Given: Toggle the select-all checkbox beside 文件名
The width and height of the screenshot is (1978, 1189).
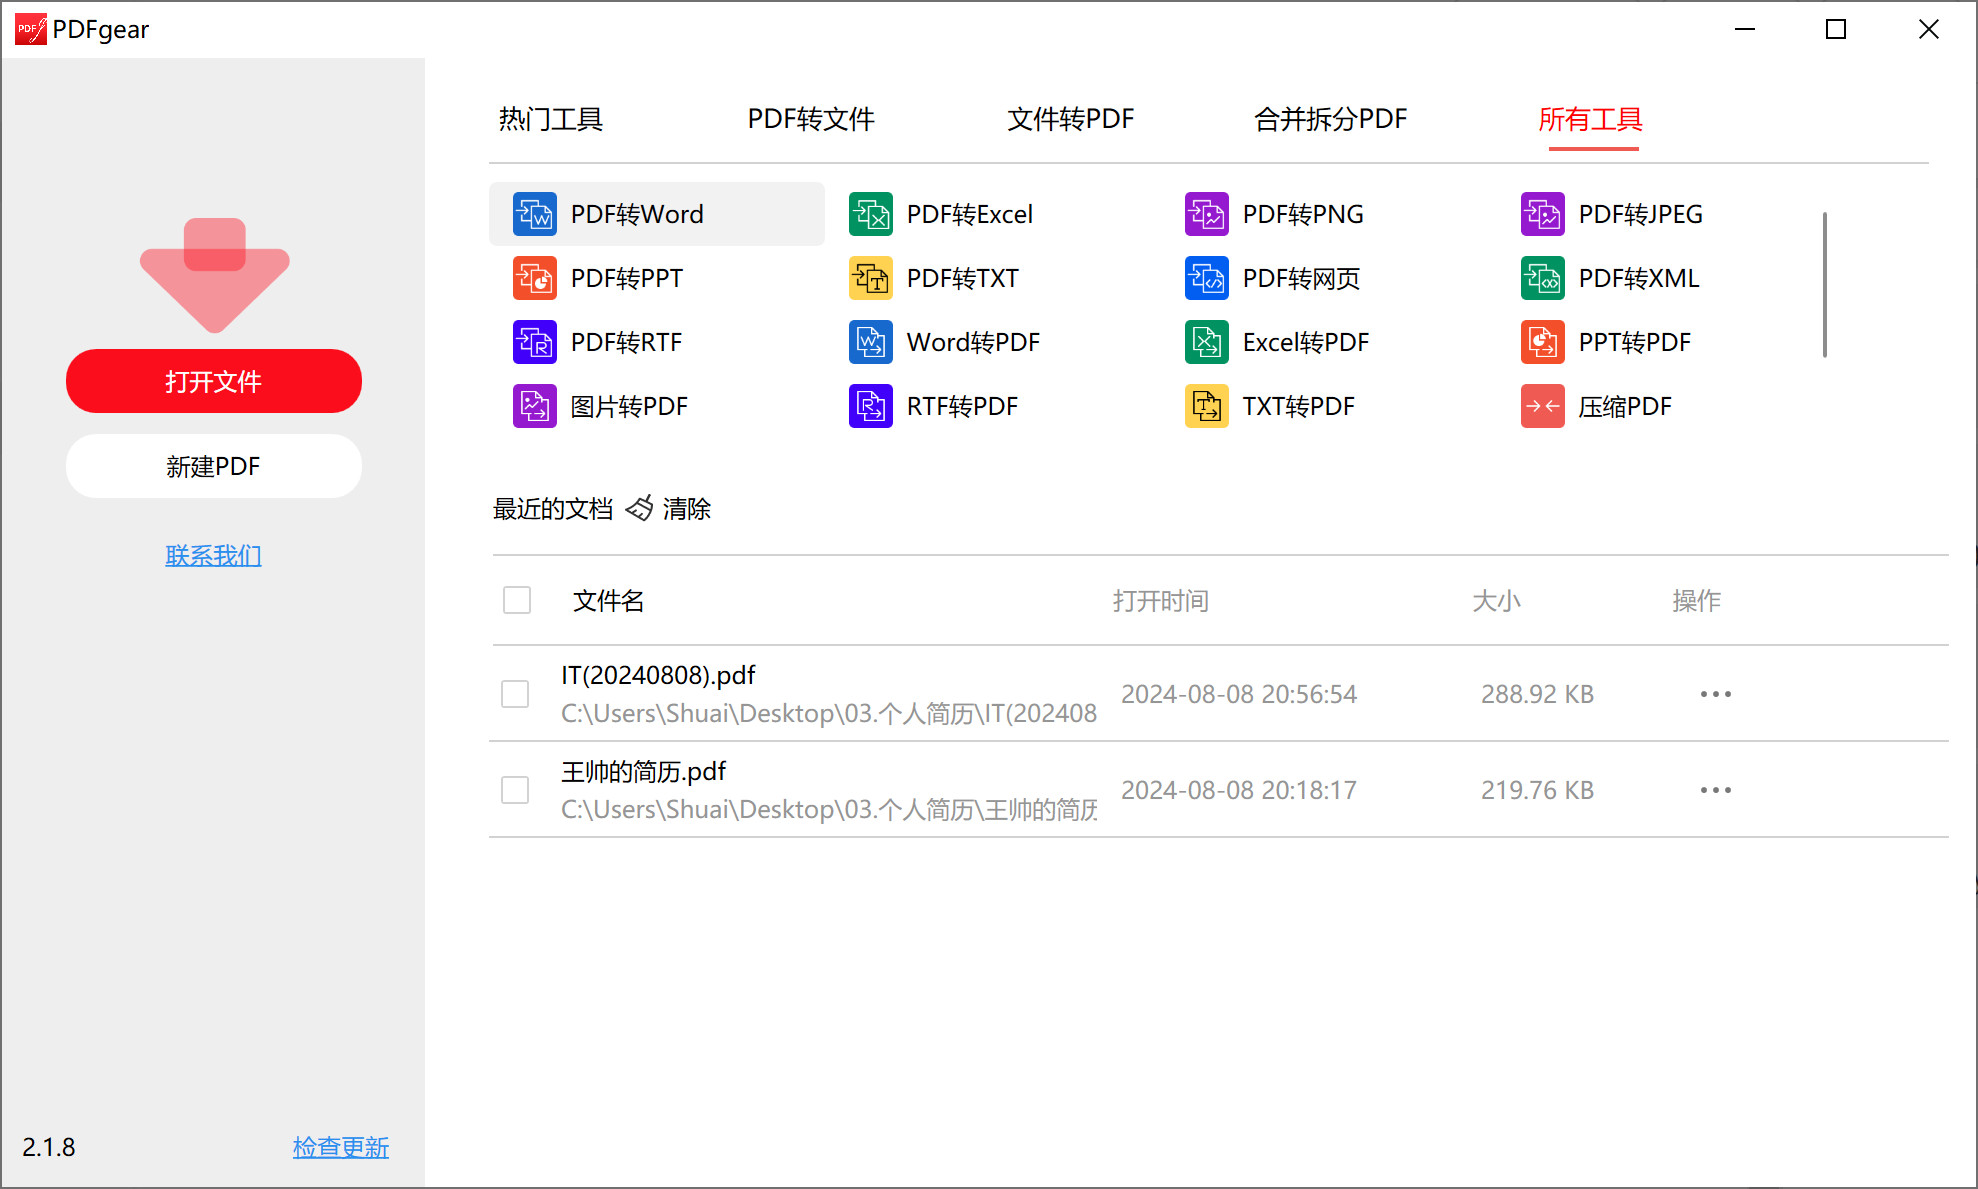Looking at the screenshot, I should point(517,600).
